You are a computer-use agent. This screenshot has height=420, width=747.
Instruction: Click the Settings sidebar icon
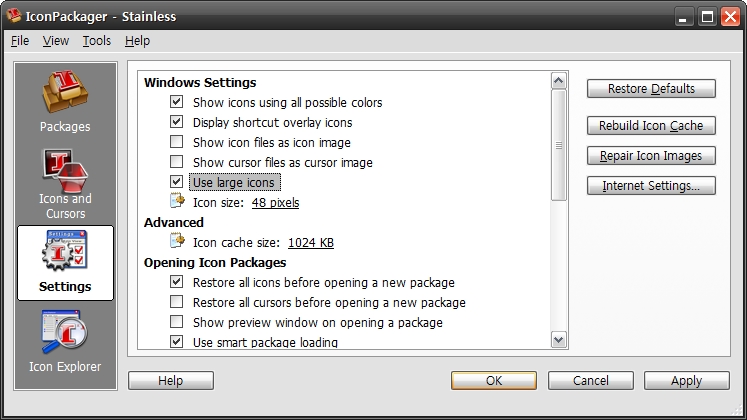(65, 251)
